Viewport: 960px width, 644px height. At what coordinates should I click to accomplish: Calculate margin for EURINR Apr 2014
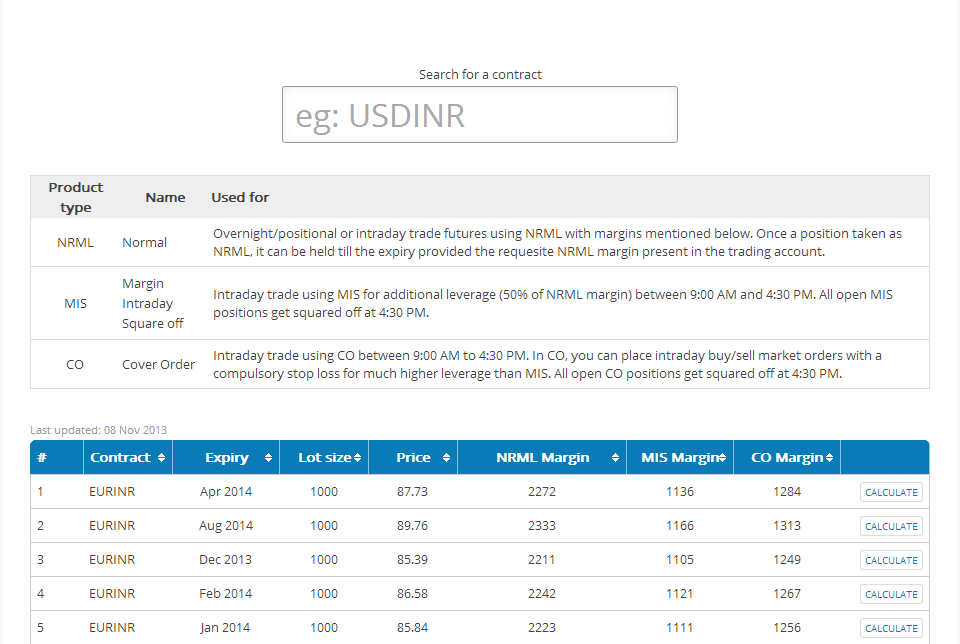click(x=891, y=492)
